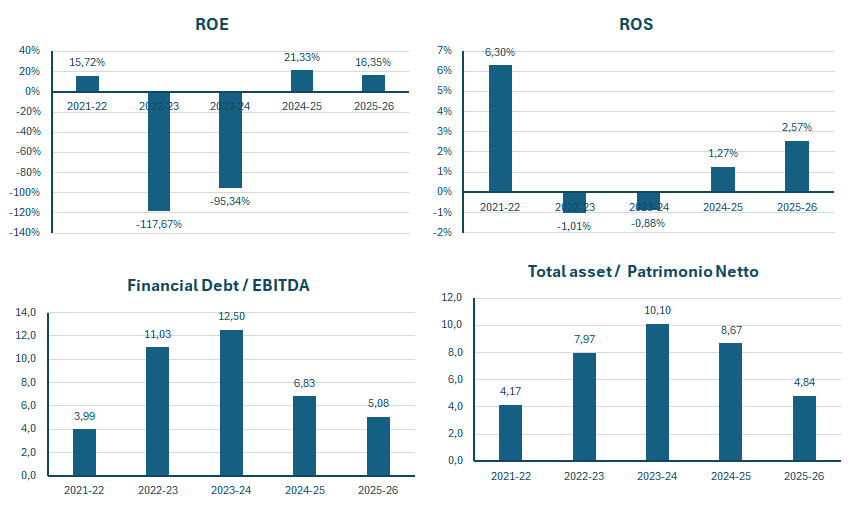Click 2024-25 axis label in ROE chart
This screenshot has height=520, width=857.
point(302,107)
